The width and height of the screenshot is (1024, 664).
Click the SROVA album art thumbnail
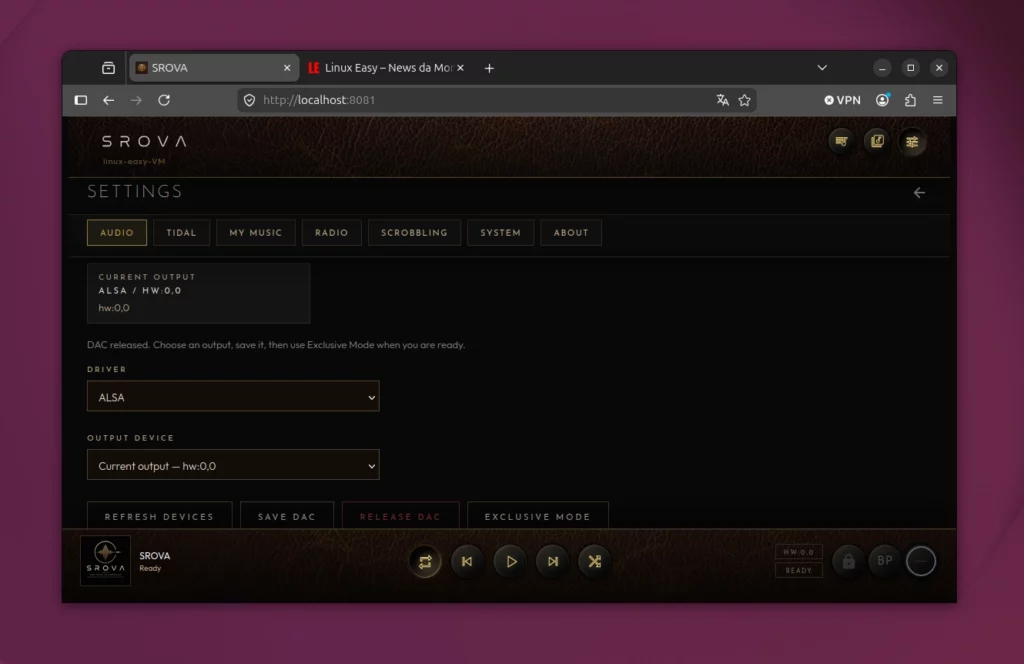pos(106,561)
